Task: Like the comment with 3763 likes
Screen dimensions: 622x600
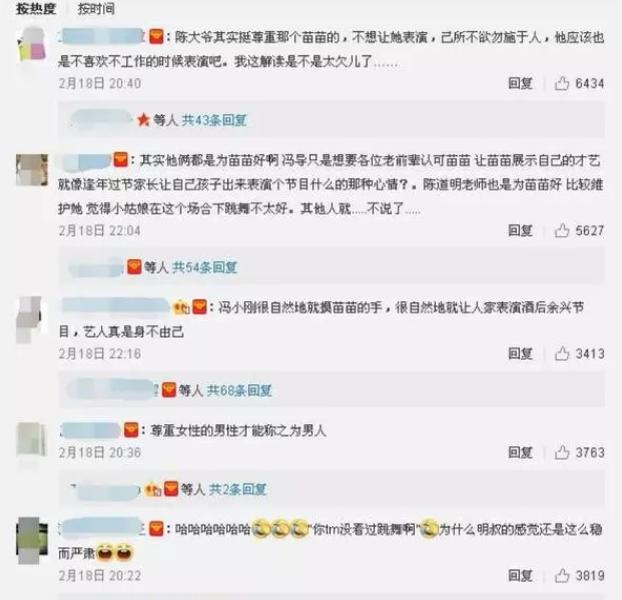Action: (562, 452)
